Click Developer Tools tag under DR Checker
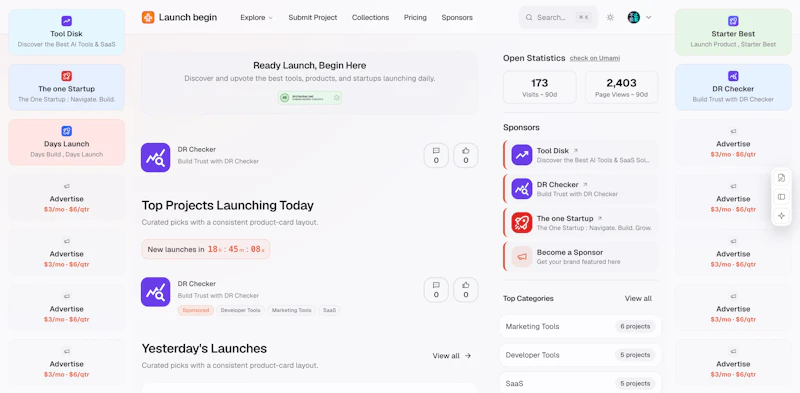Viewport: 800px width, 393px height. pos(241,310)
